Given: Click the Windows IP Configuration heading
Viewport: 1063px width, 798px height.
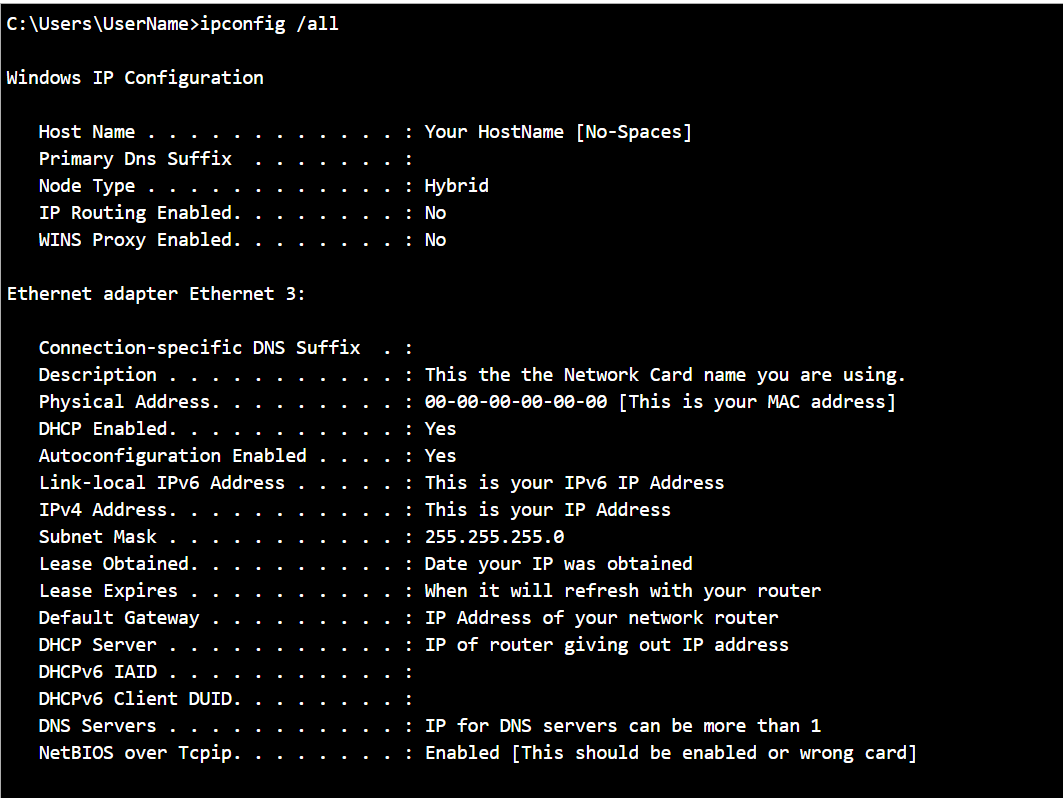Looking at the screenshot, I should tap(135, 78).
